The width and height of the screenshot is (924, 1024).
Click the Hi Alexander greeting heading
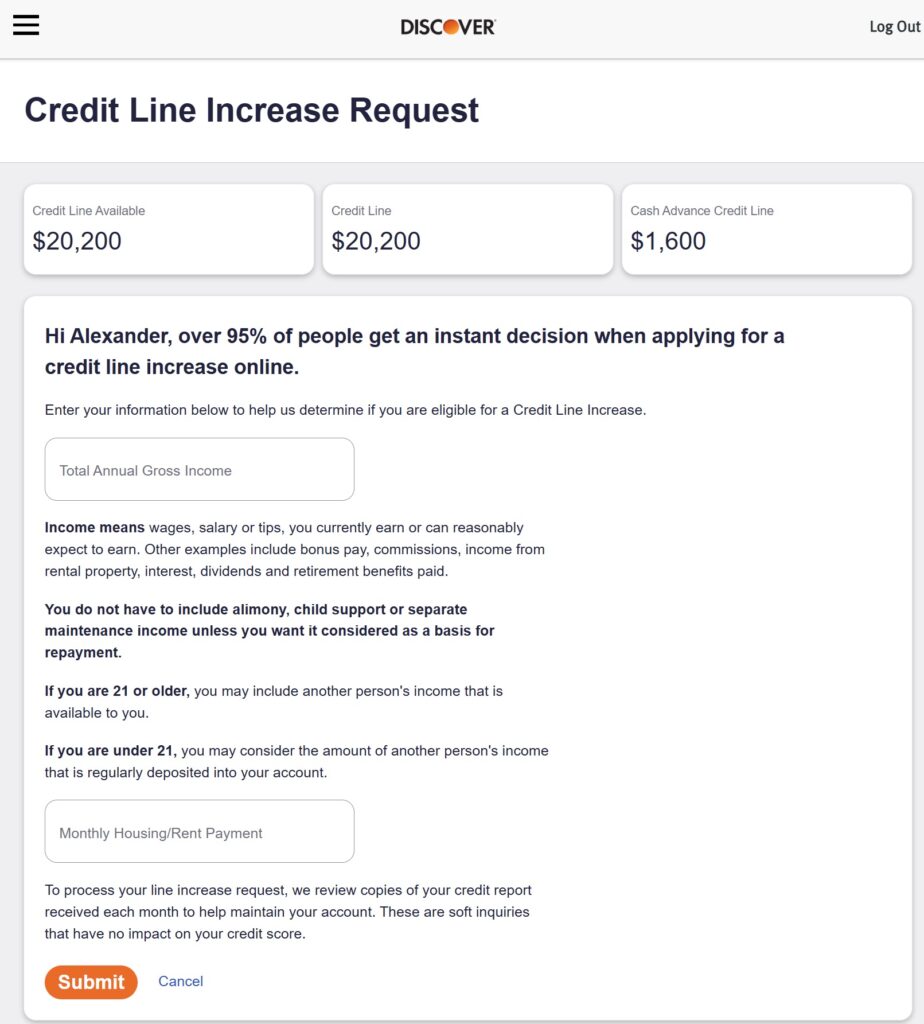(414, 351)
